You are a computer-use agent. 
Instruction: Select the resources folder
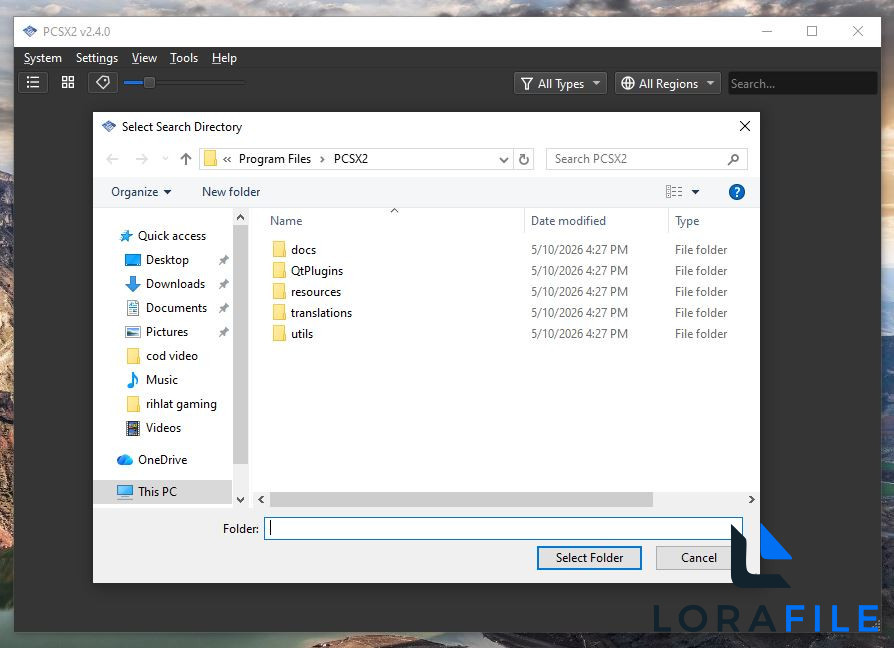pos(315,292)
